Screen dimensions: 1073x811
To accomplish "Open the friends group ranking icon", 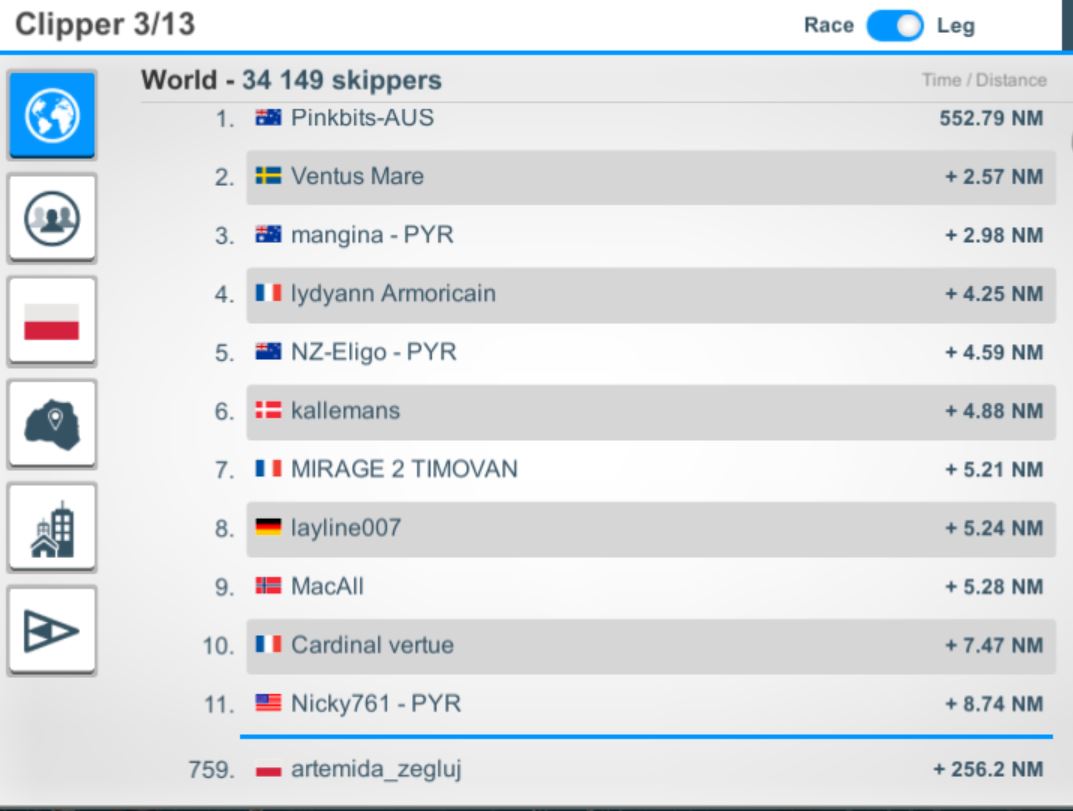I will coord(52,218).
